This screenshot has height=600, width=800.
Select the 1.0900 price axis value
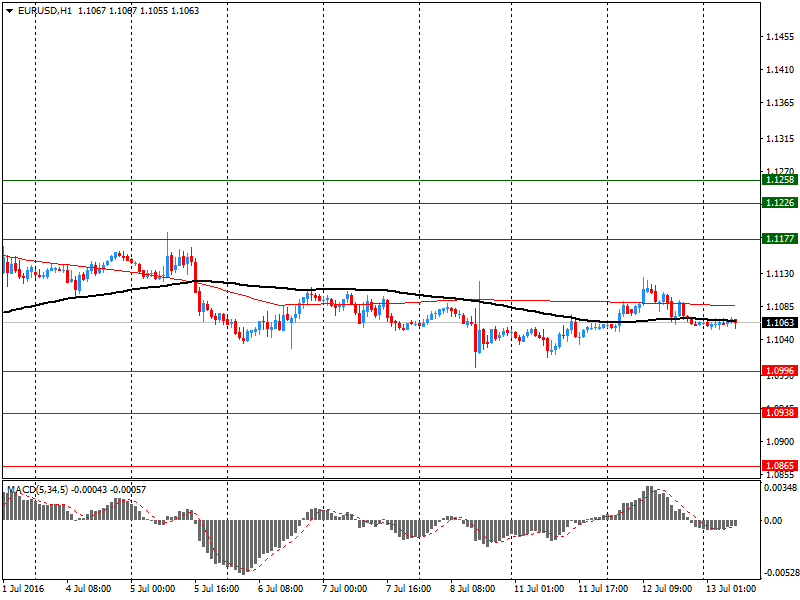780,442
